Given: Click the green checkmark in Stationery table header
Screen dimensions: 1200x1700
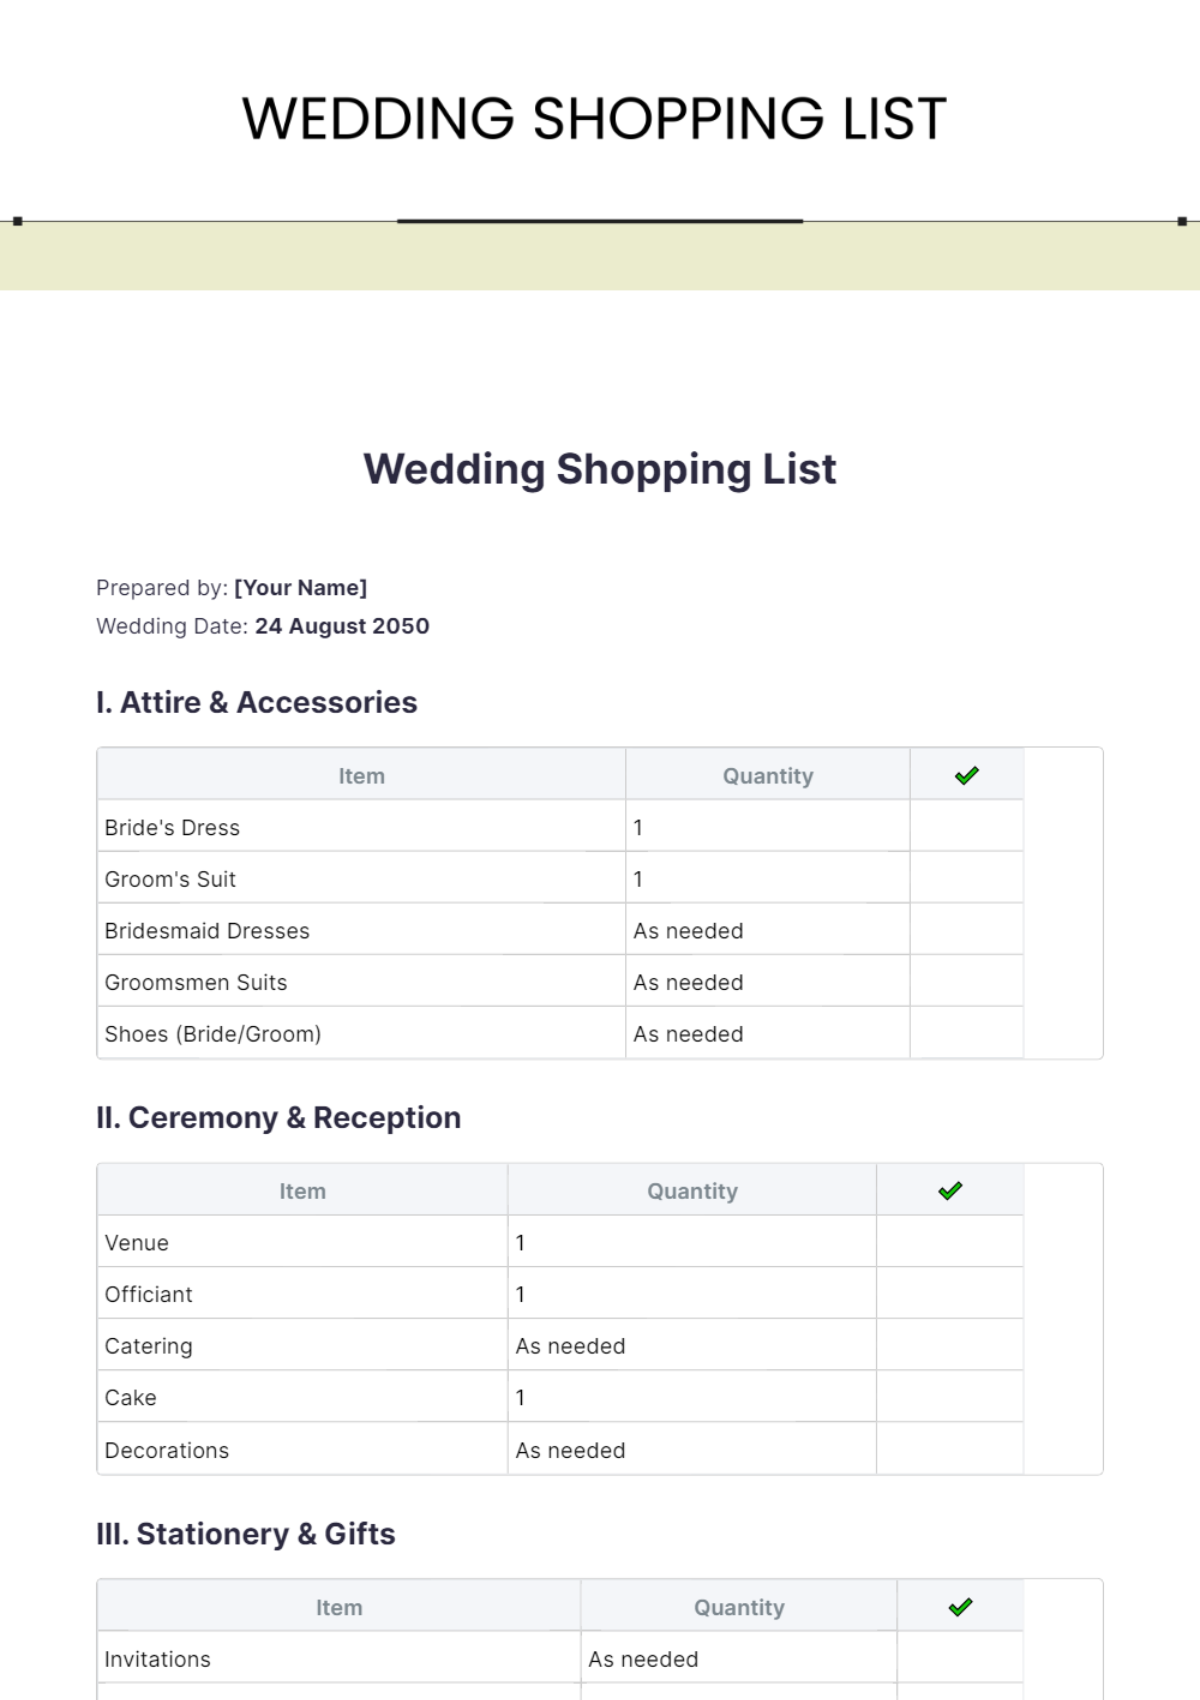Looking at the screenshot, I should [x=960, y=1607].
